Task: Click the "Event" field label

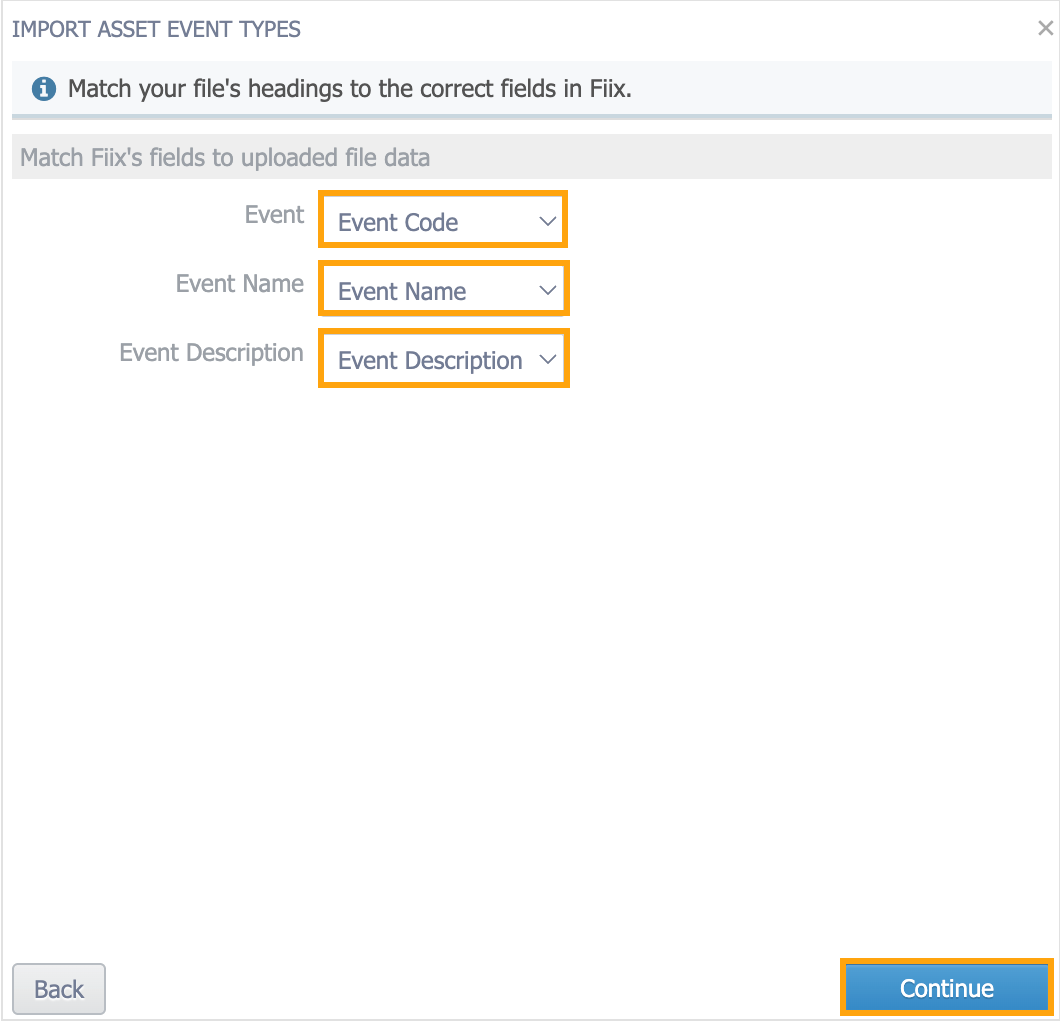Action: [x=274, y=215]
